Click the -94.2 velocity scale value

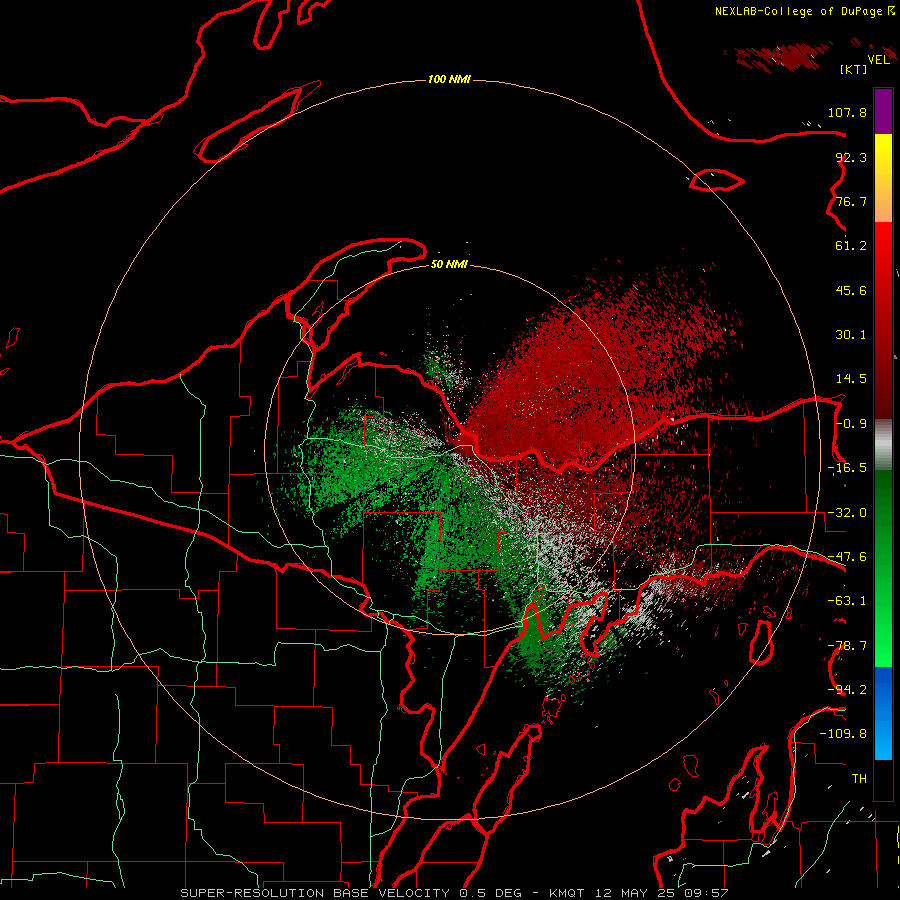point(847,690)
